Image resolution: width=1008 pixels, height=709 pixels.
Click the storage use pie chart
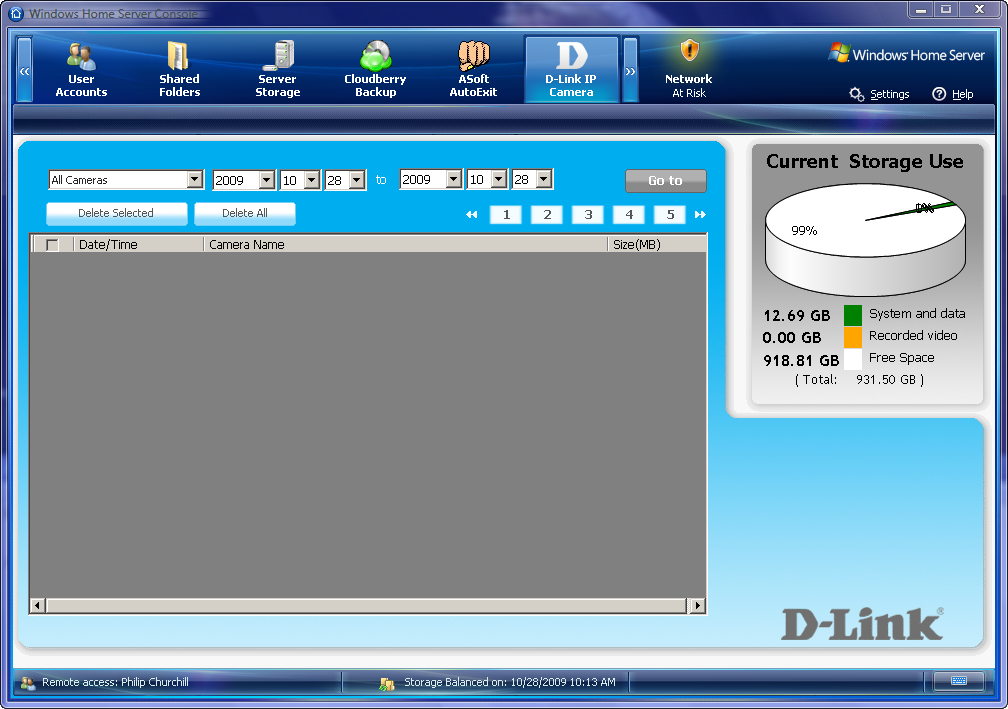pyautogui.click(x=865, y=239)
